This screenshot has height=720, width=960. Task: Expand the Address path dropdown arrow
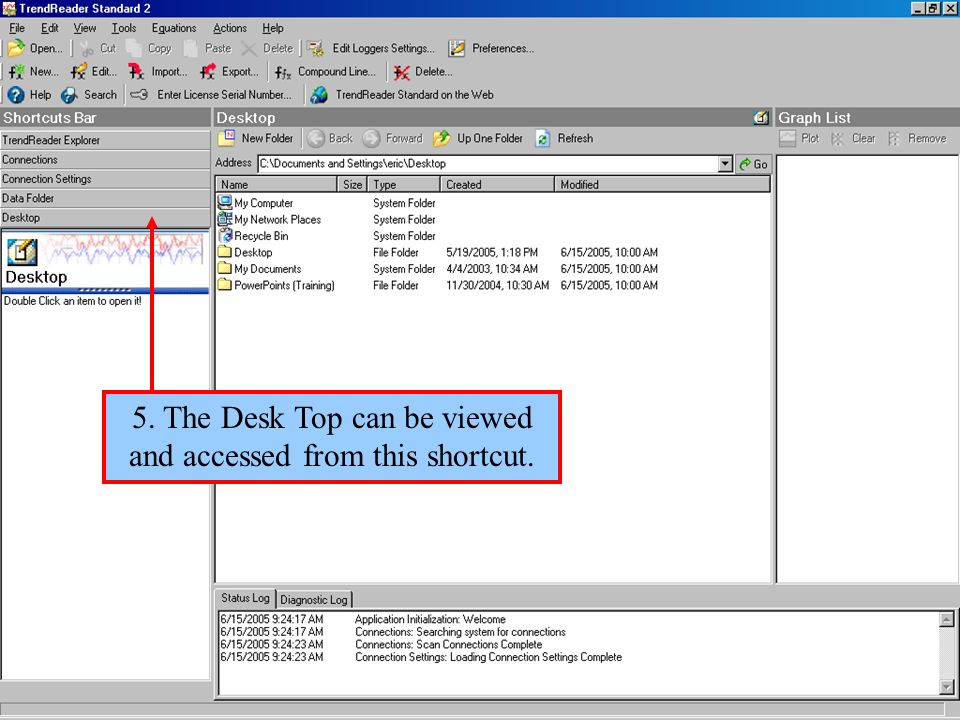coord(726,164)
